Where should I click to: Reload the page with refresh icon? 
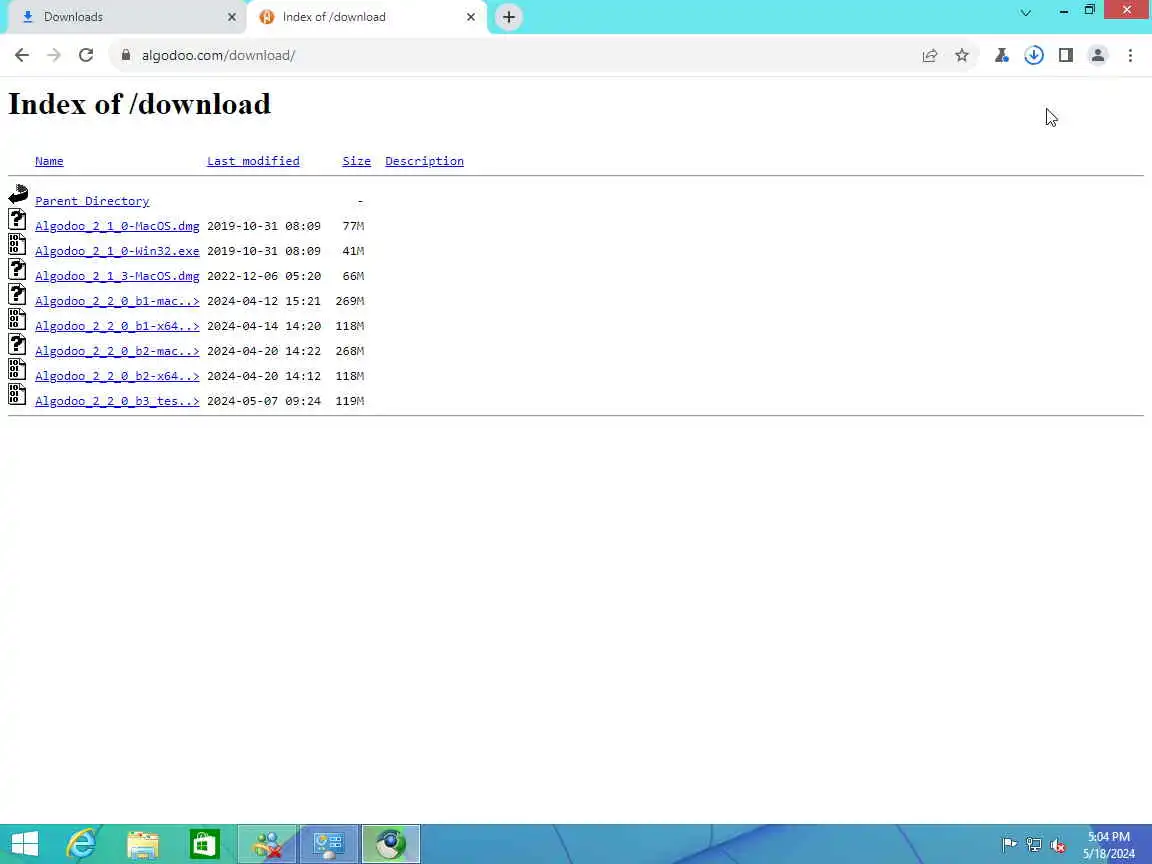(x=86, y=55)
